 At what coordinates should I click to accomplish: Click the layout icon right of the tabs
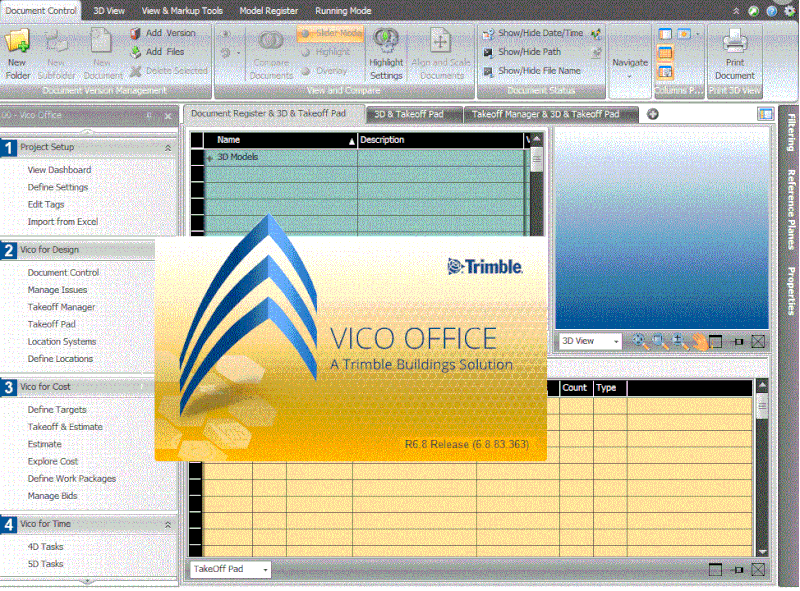(x=766, y=114)
